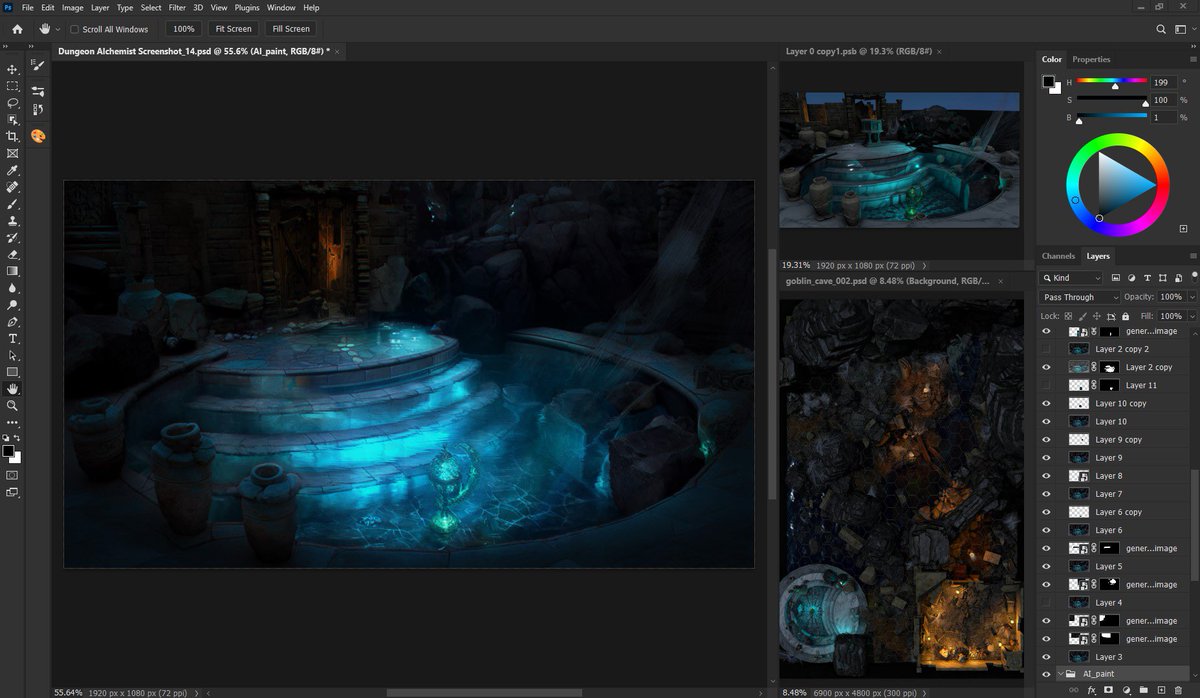Add layer style fx button
This screenshot has width=1200, height=698.
(x=1091, y=690)
